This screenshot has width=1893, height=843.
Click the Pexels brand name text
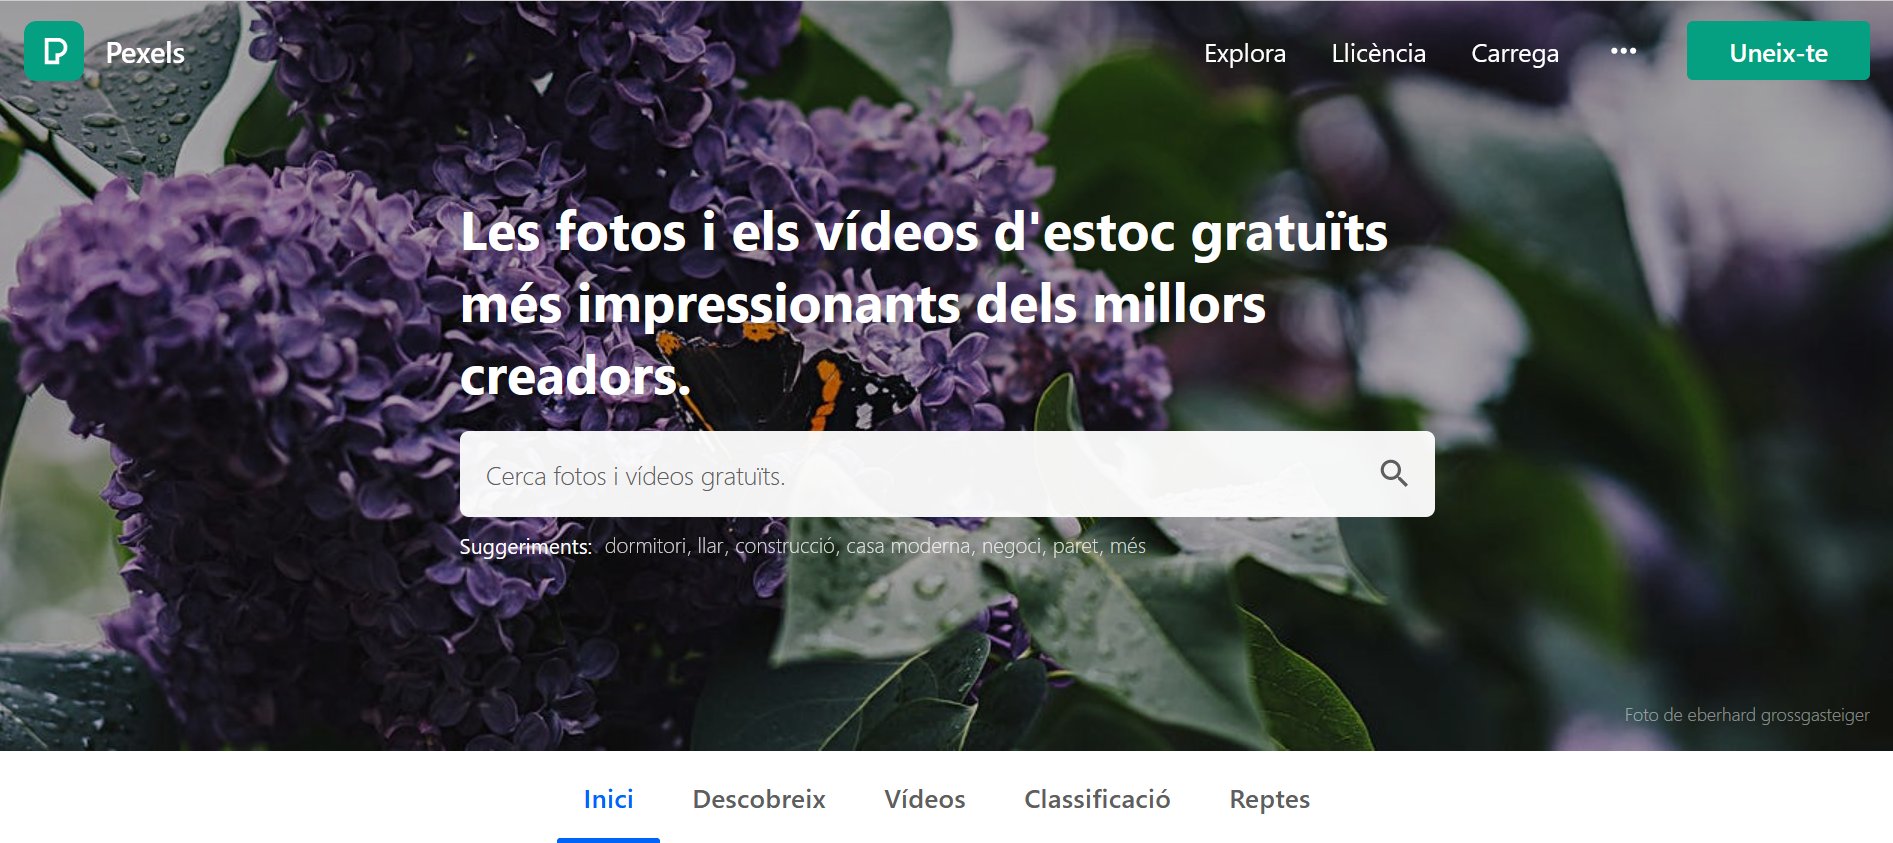tap(145, 53)
